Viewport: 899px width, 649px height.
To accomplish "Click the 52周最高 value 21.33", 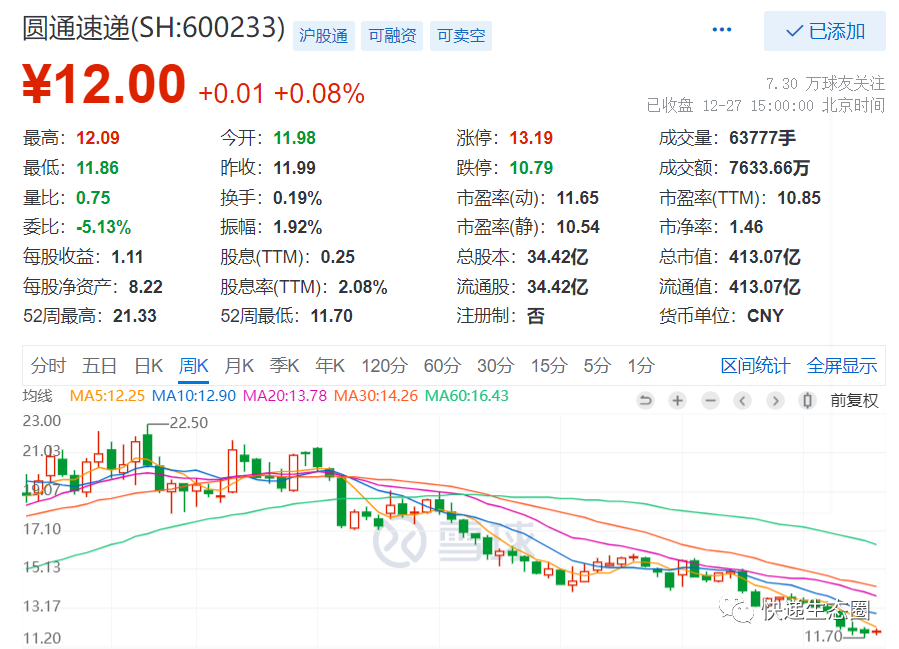I will click(135, 316).
